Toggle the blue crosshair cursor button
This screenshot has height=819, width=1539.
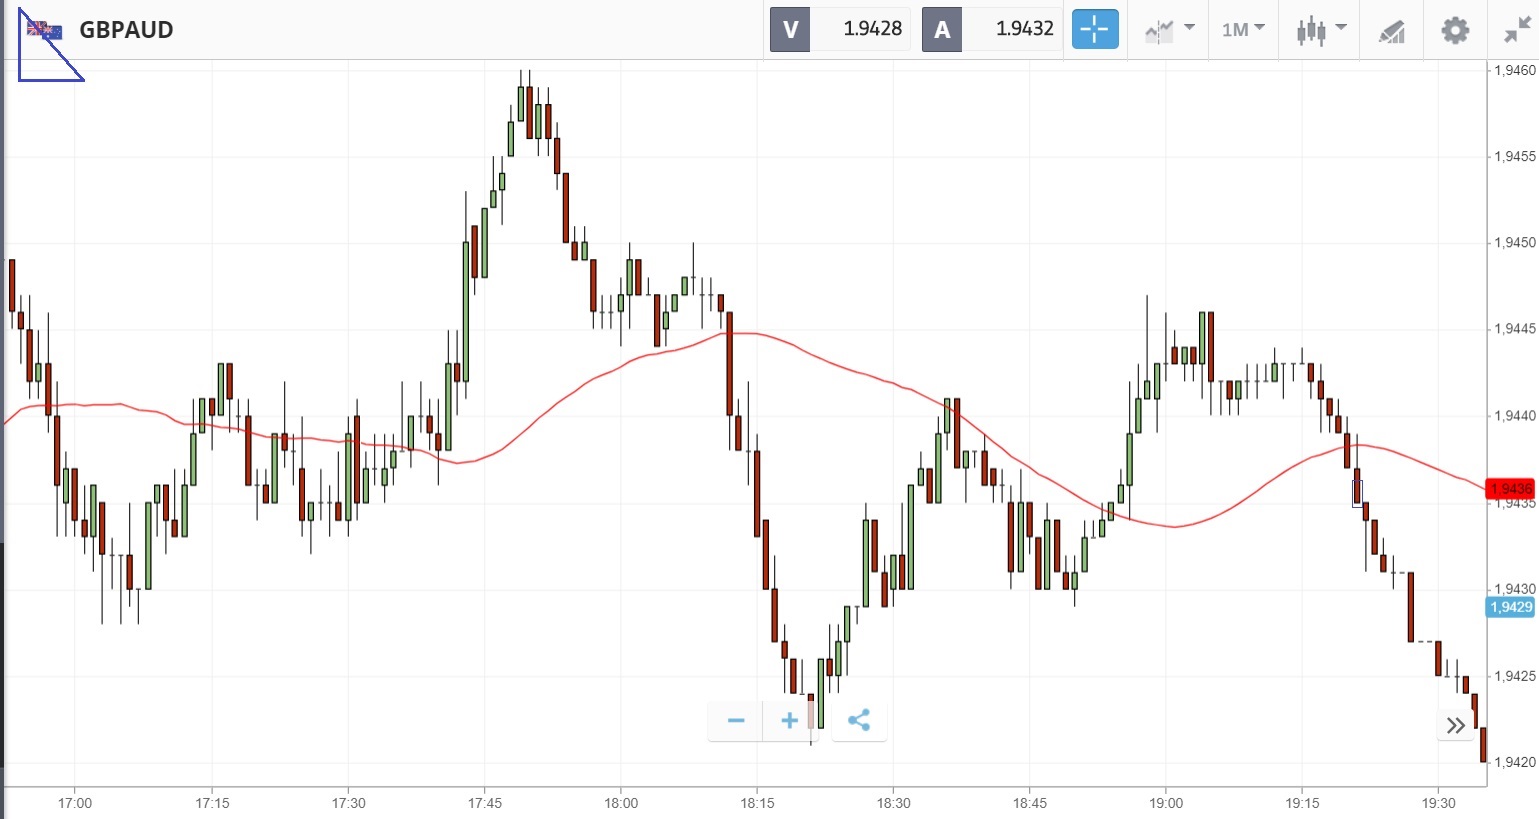click(1094, 29)
